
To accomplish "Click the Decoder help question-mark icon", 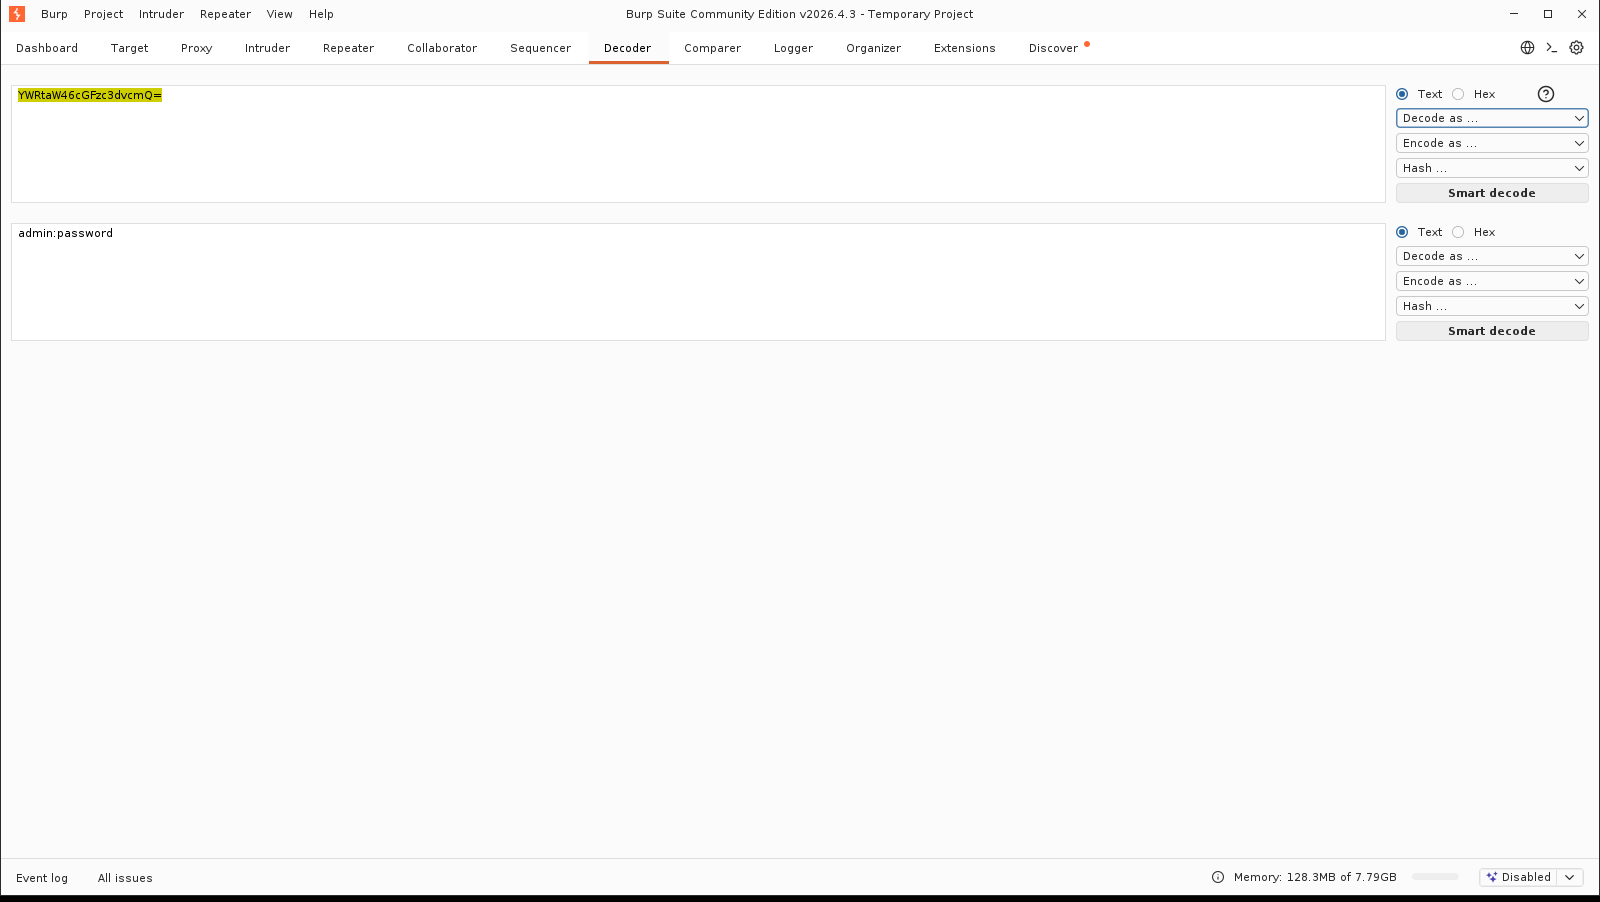I will [x=1546, y=94].
